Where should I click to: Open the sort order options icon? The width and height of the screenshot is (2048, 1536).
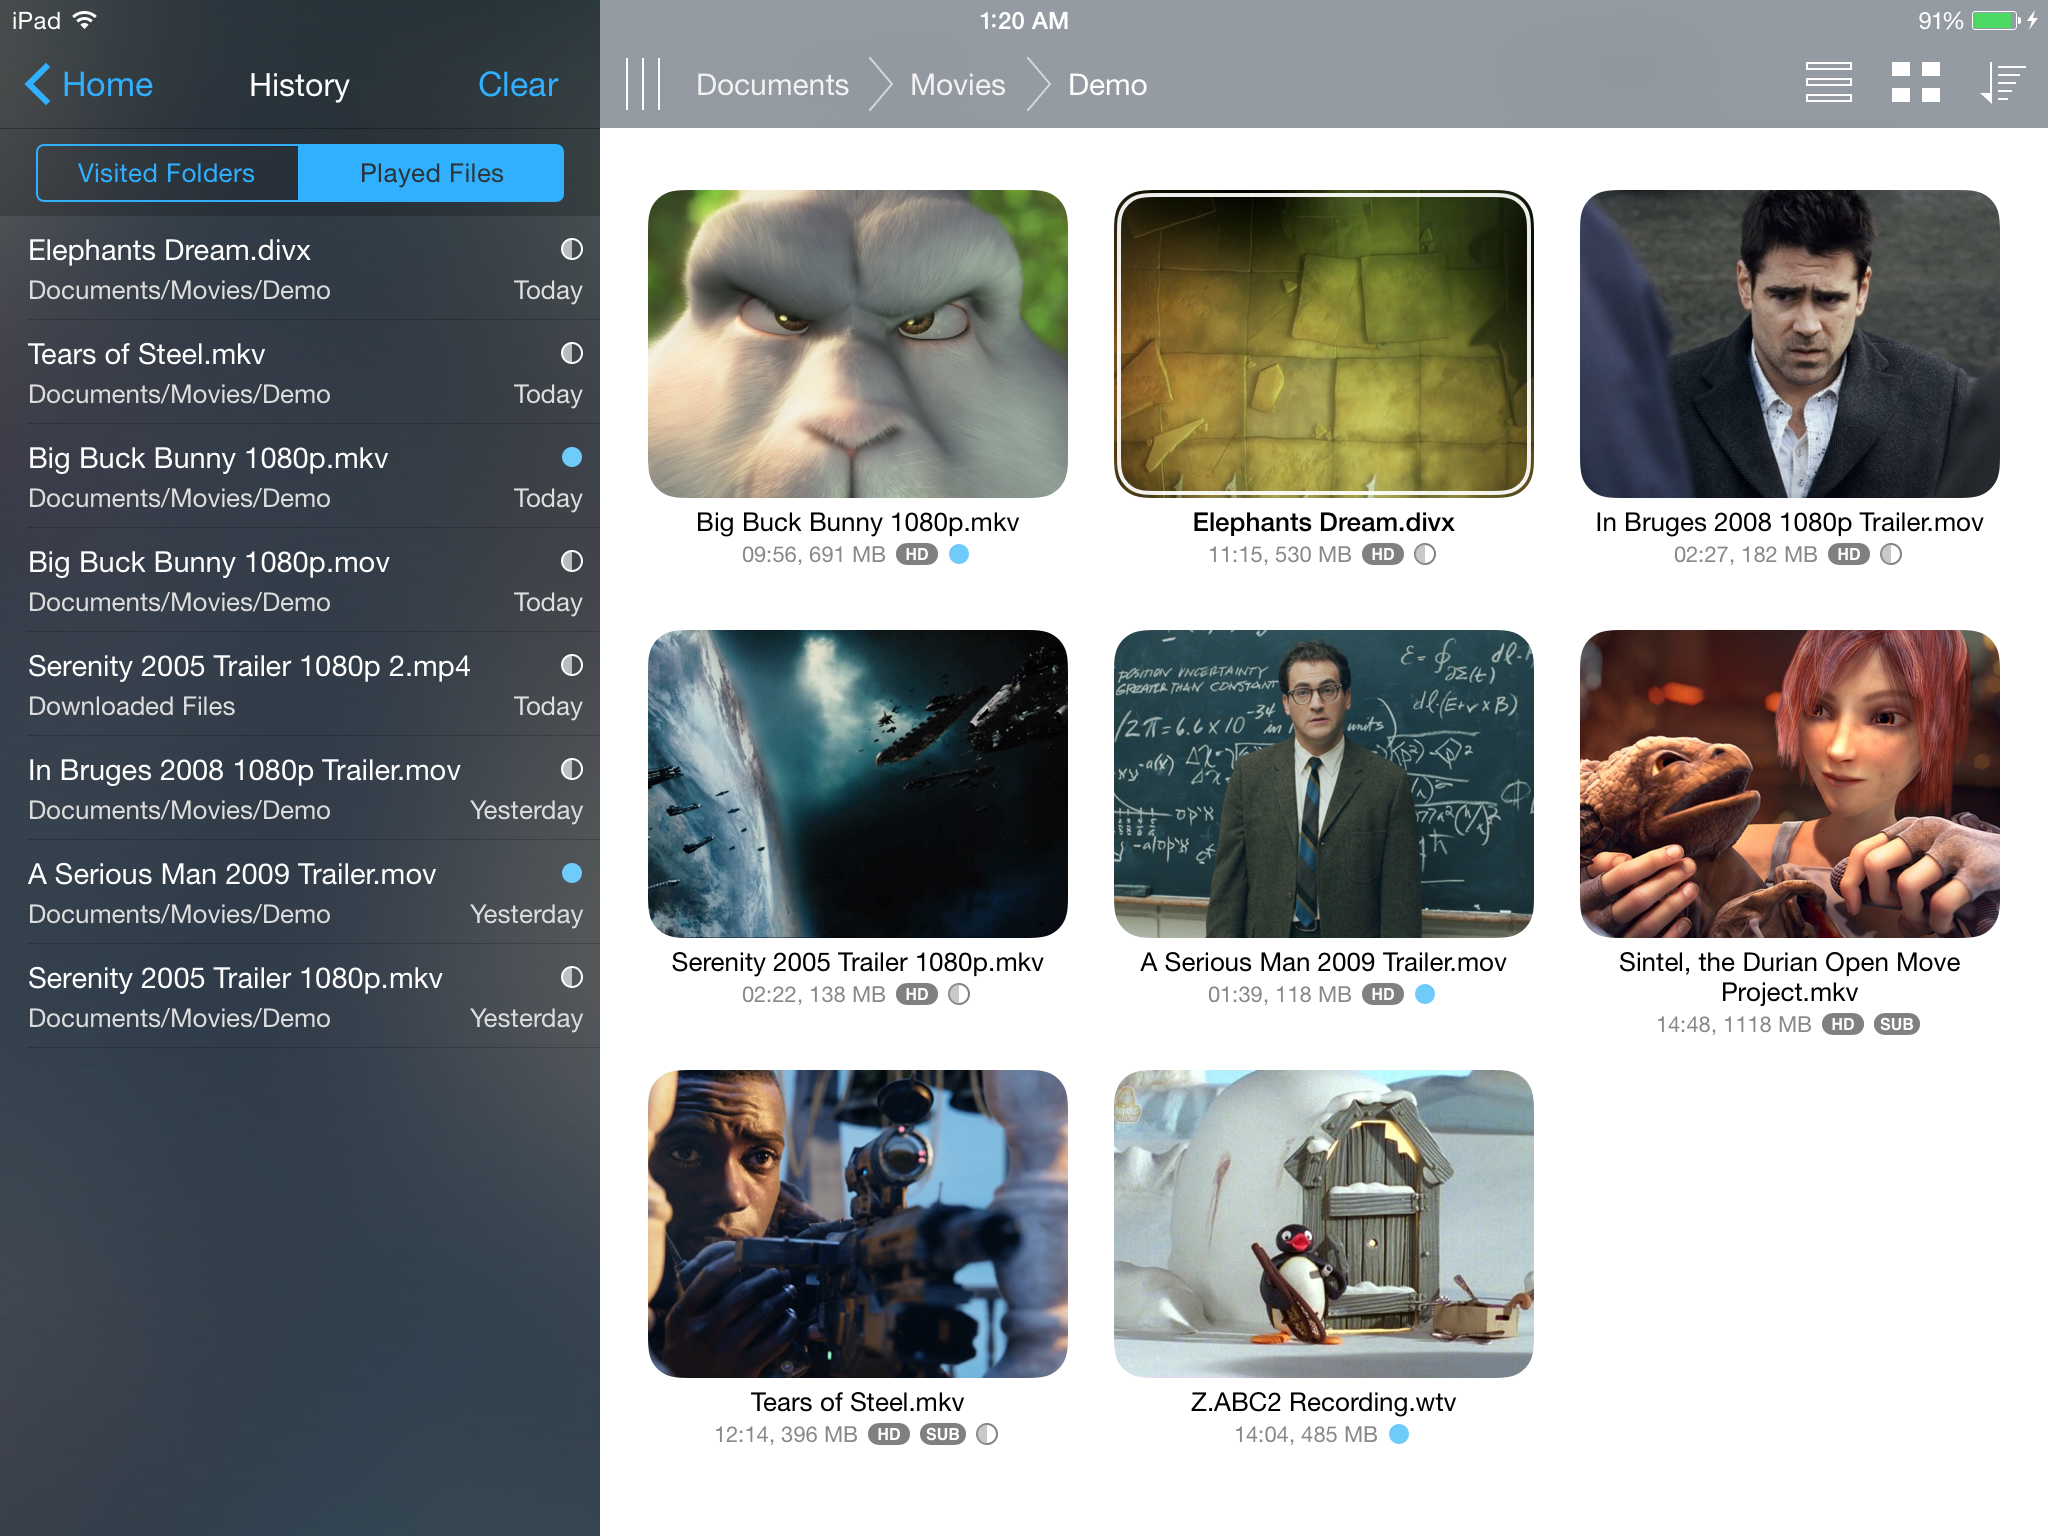[x=2003, y=83]
